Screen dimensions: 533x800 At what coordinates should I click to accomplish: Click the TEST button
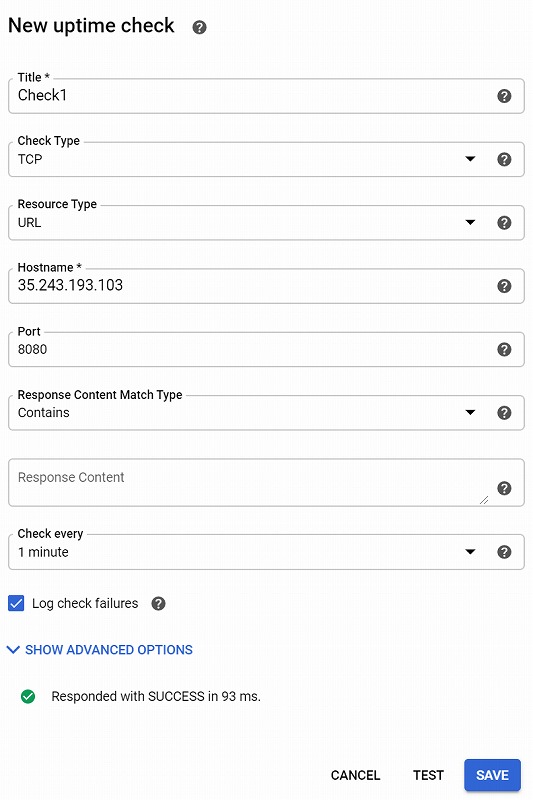(x=428, y=775)
